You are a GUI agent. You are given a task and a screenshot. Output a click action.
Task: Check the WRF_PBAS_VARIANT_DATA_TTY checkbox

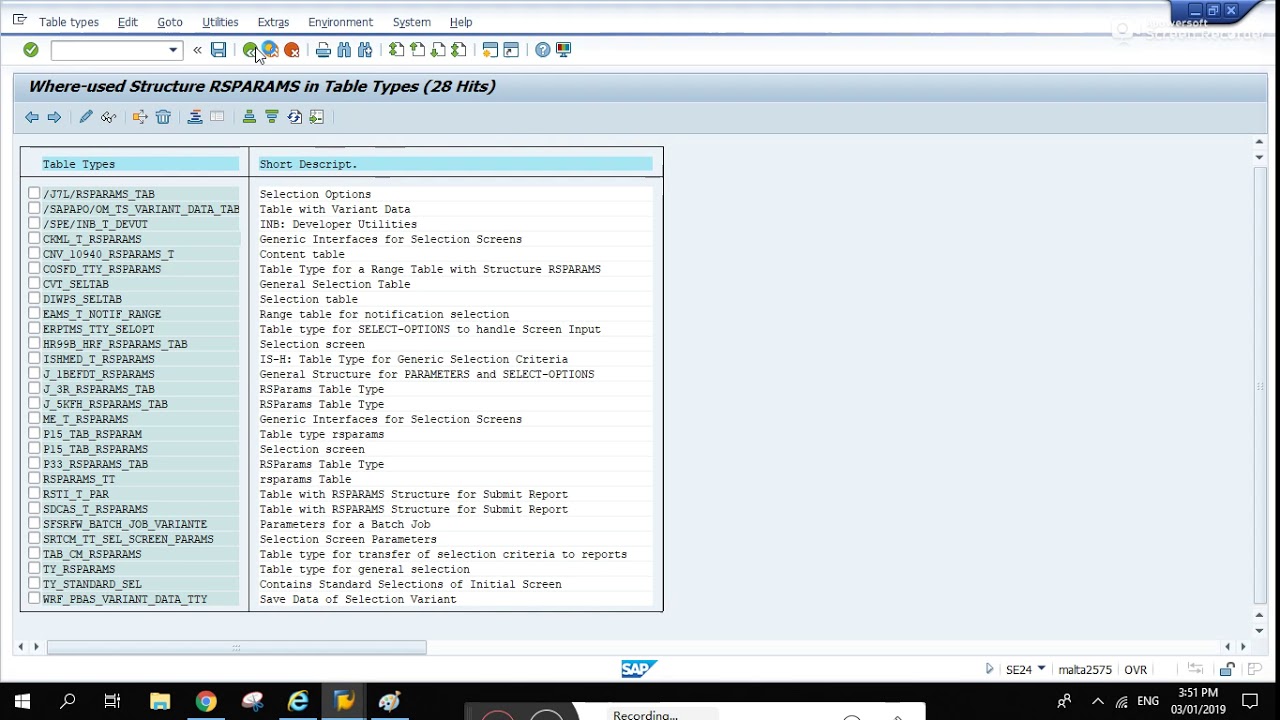[x=34, y=598]
